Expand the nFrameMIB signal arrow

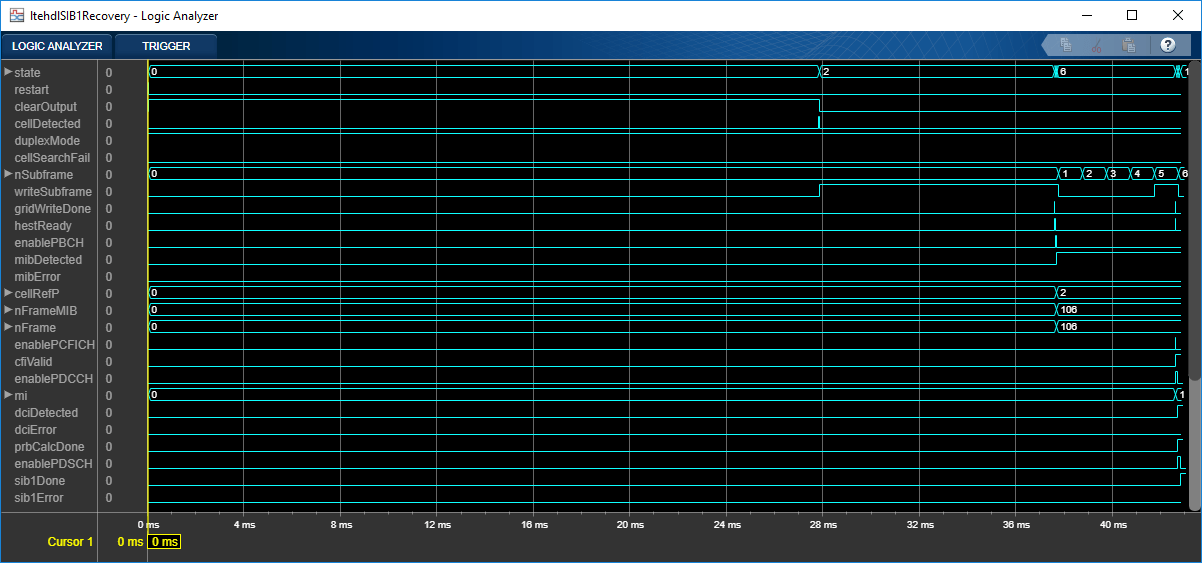[x=8, y=310]
